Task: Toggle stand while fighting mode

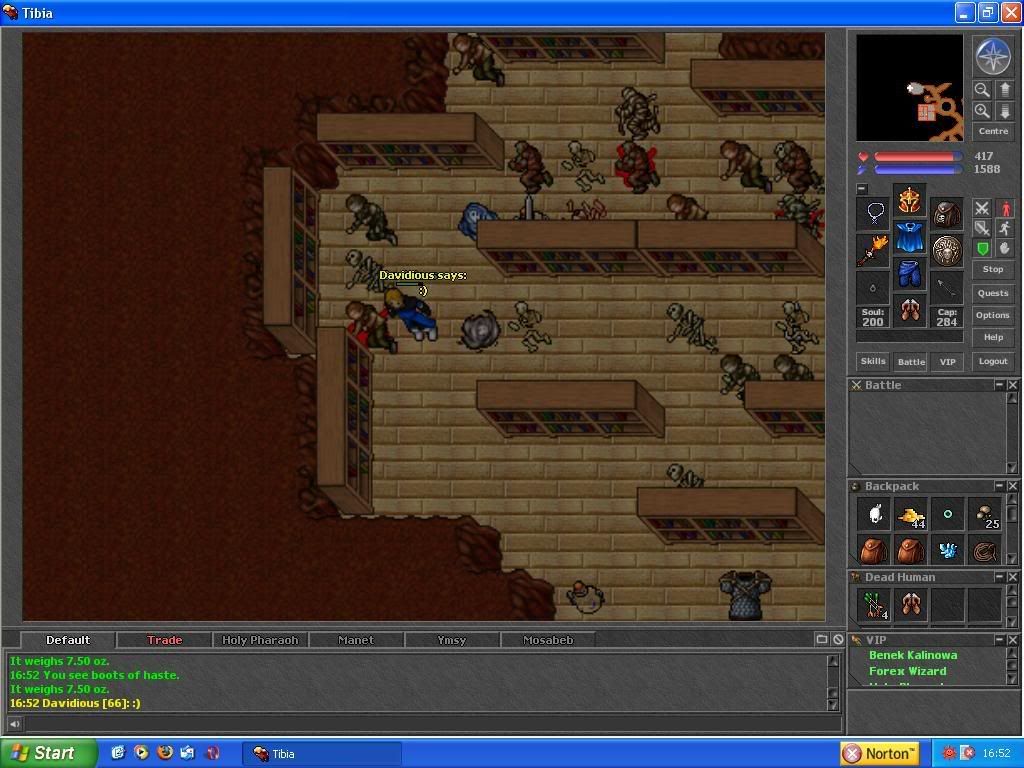Action: (1004, 208)
